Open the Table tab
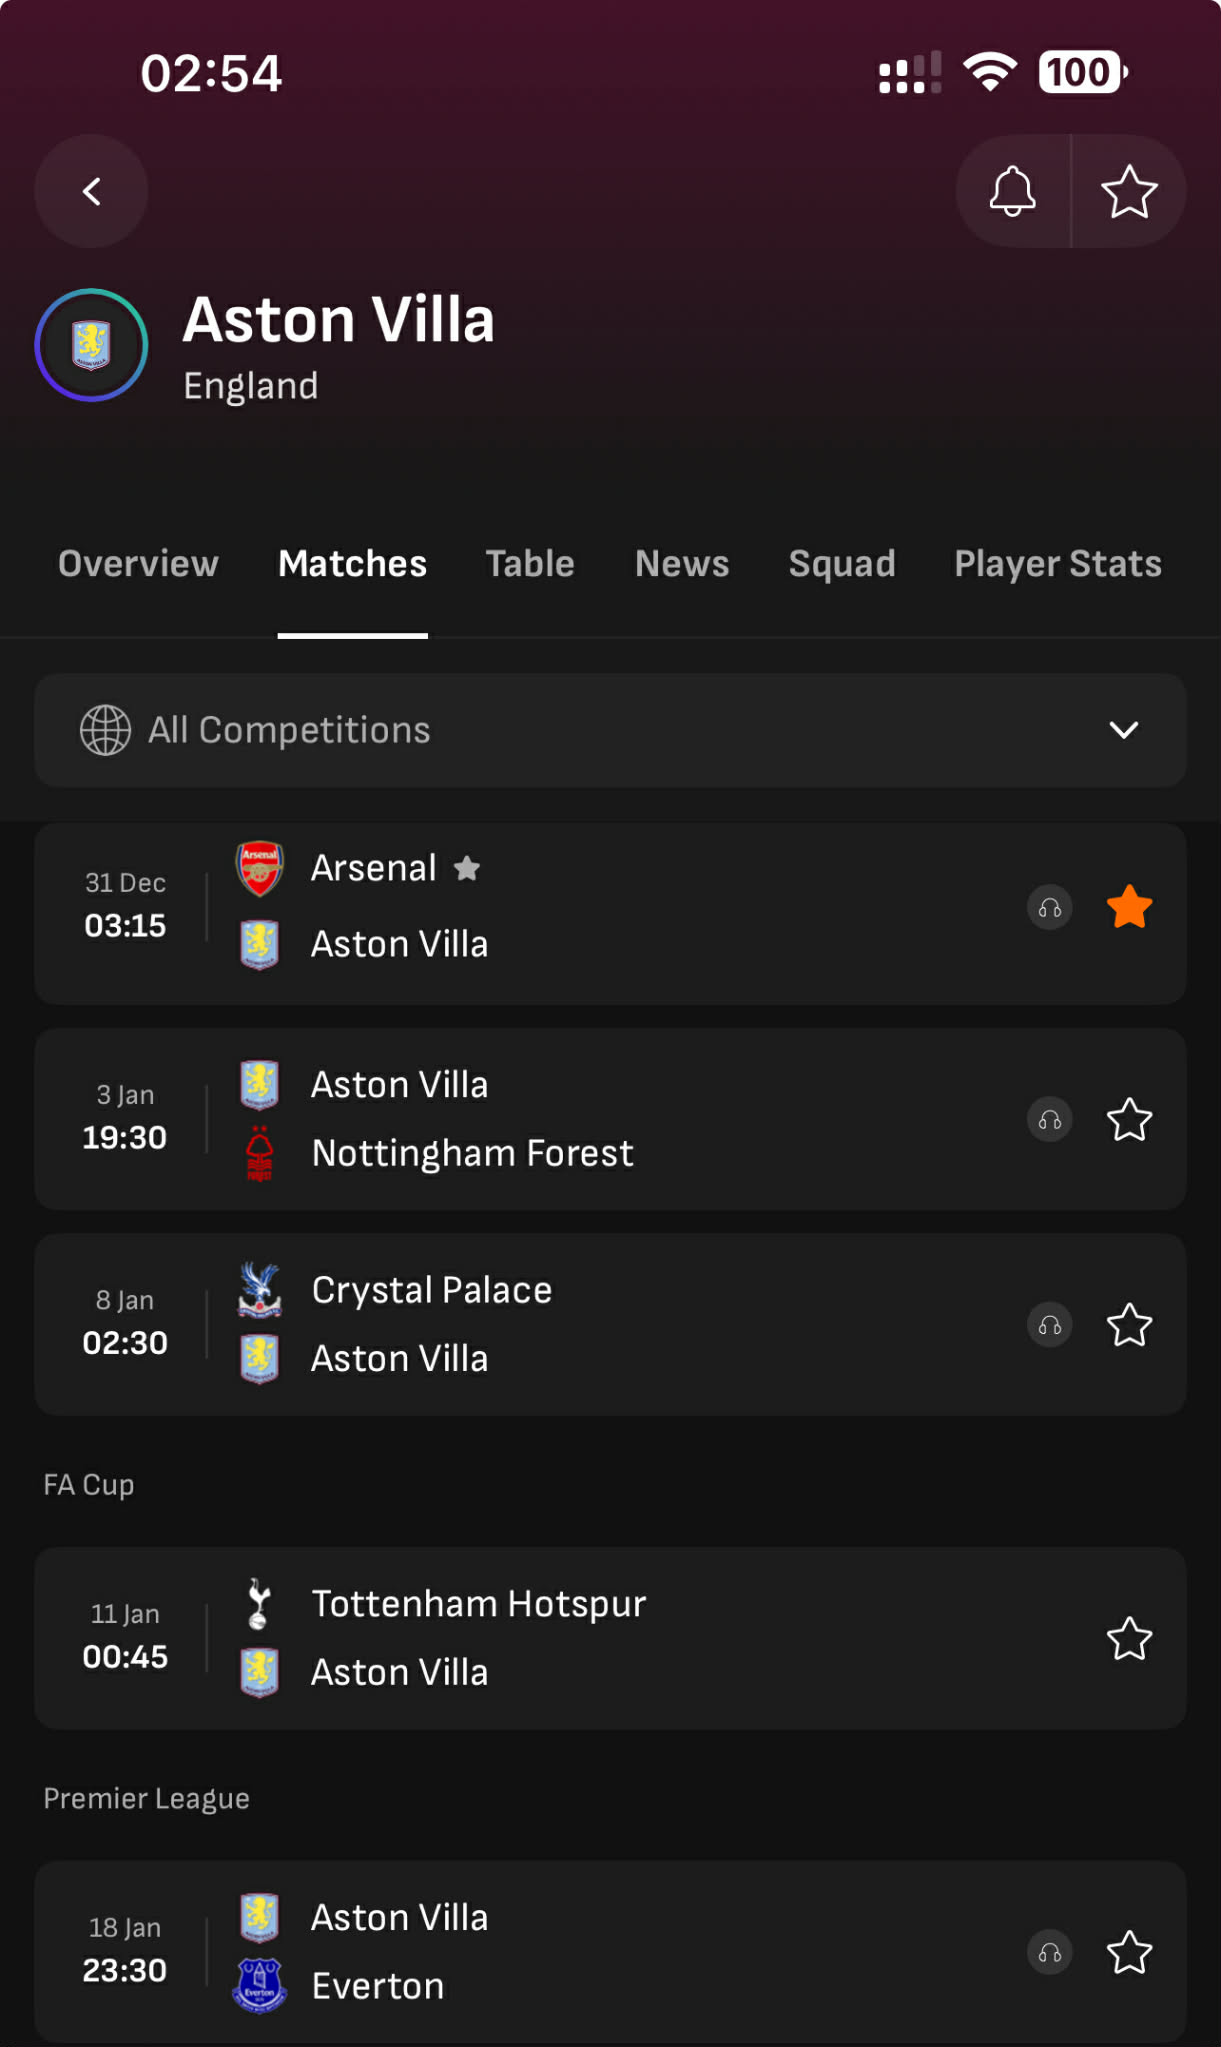1221x2047 pixels. [530, 564]
